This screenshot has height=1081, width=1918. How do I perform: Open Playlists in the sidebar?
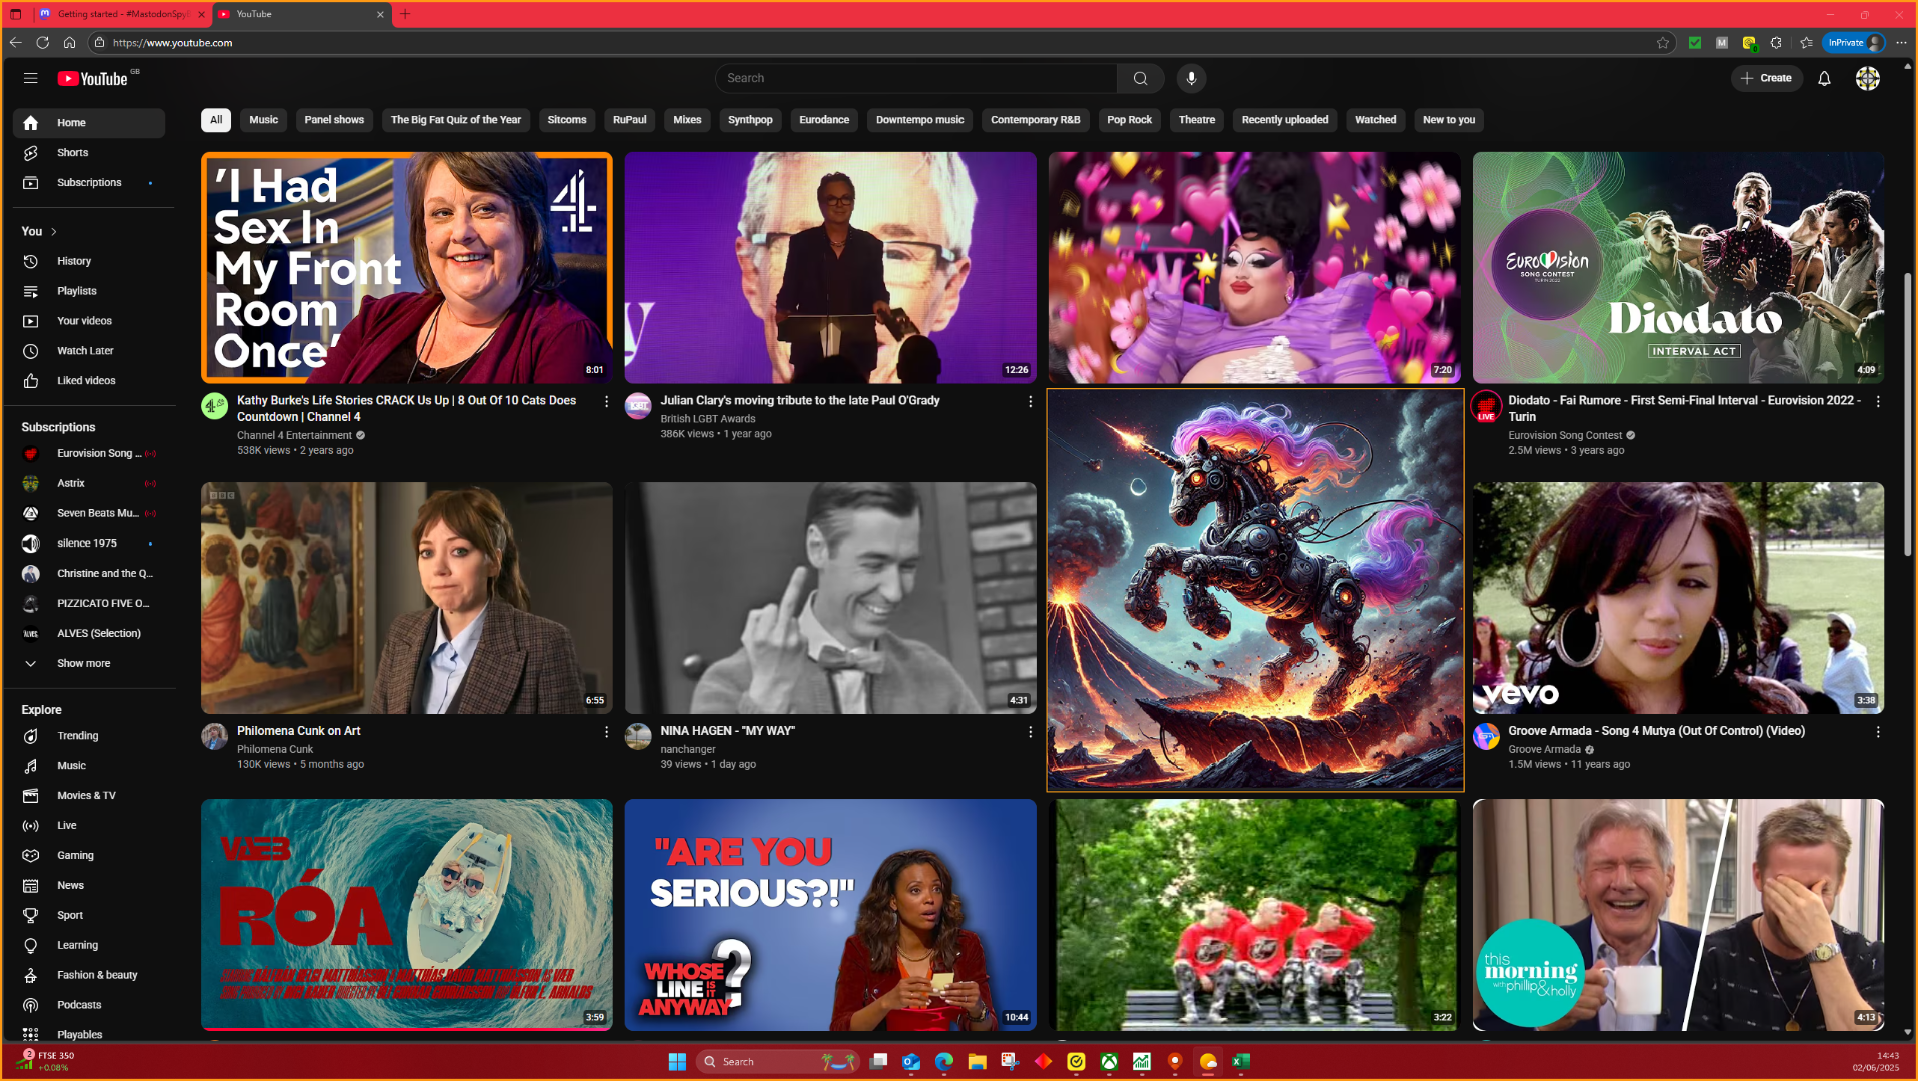(89, 291)
